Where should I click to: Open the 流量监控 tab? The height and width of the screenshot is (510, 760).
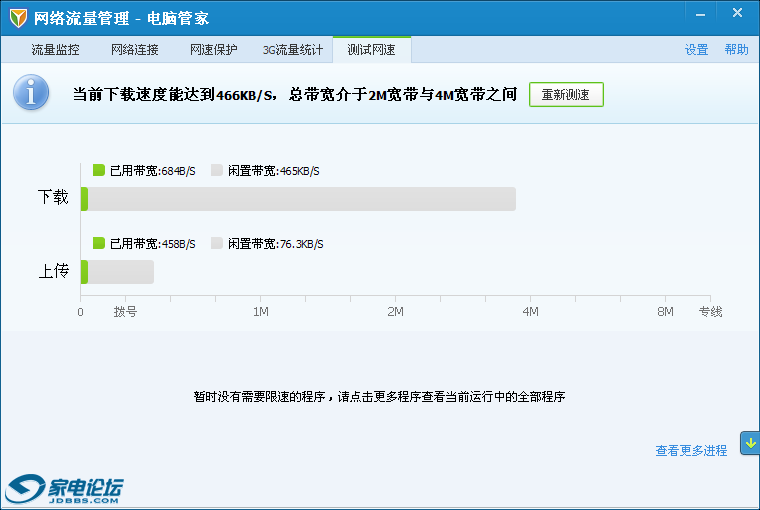(x=55, y=49)
